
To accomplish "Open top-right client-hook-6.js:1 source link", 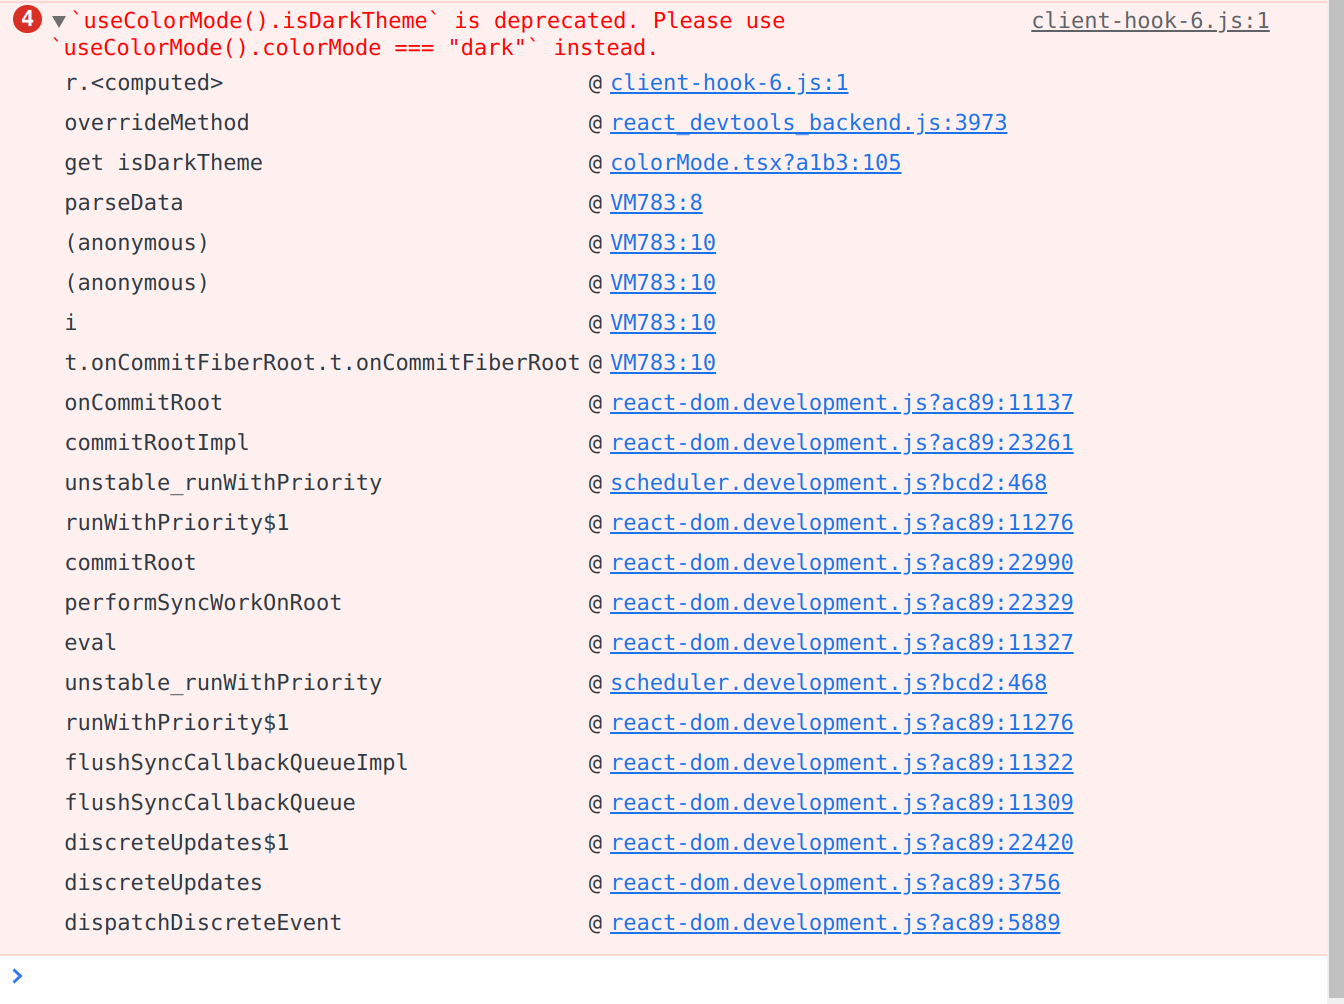I will 1149,20.
